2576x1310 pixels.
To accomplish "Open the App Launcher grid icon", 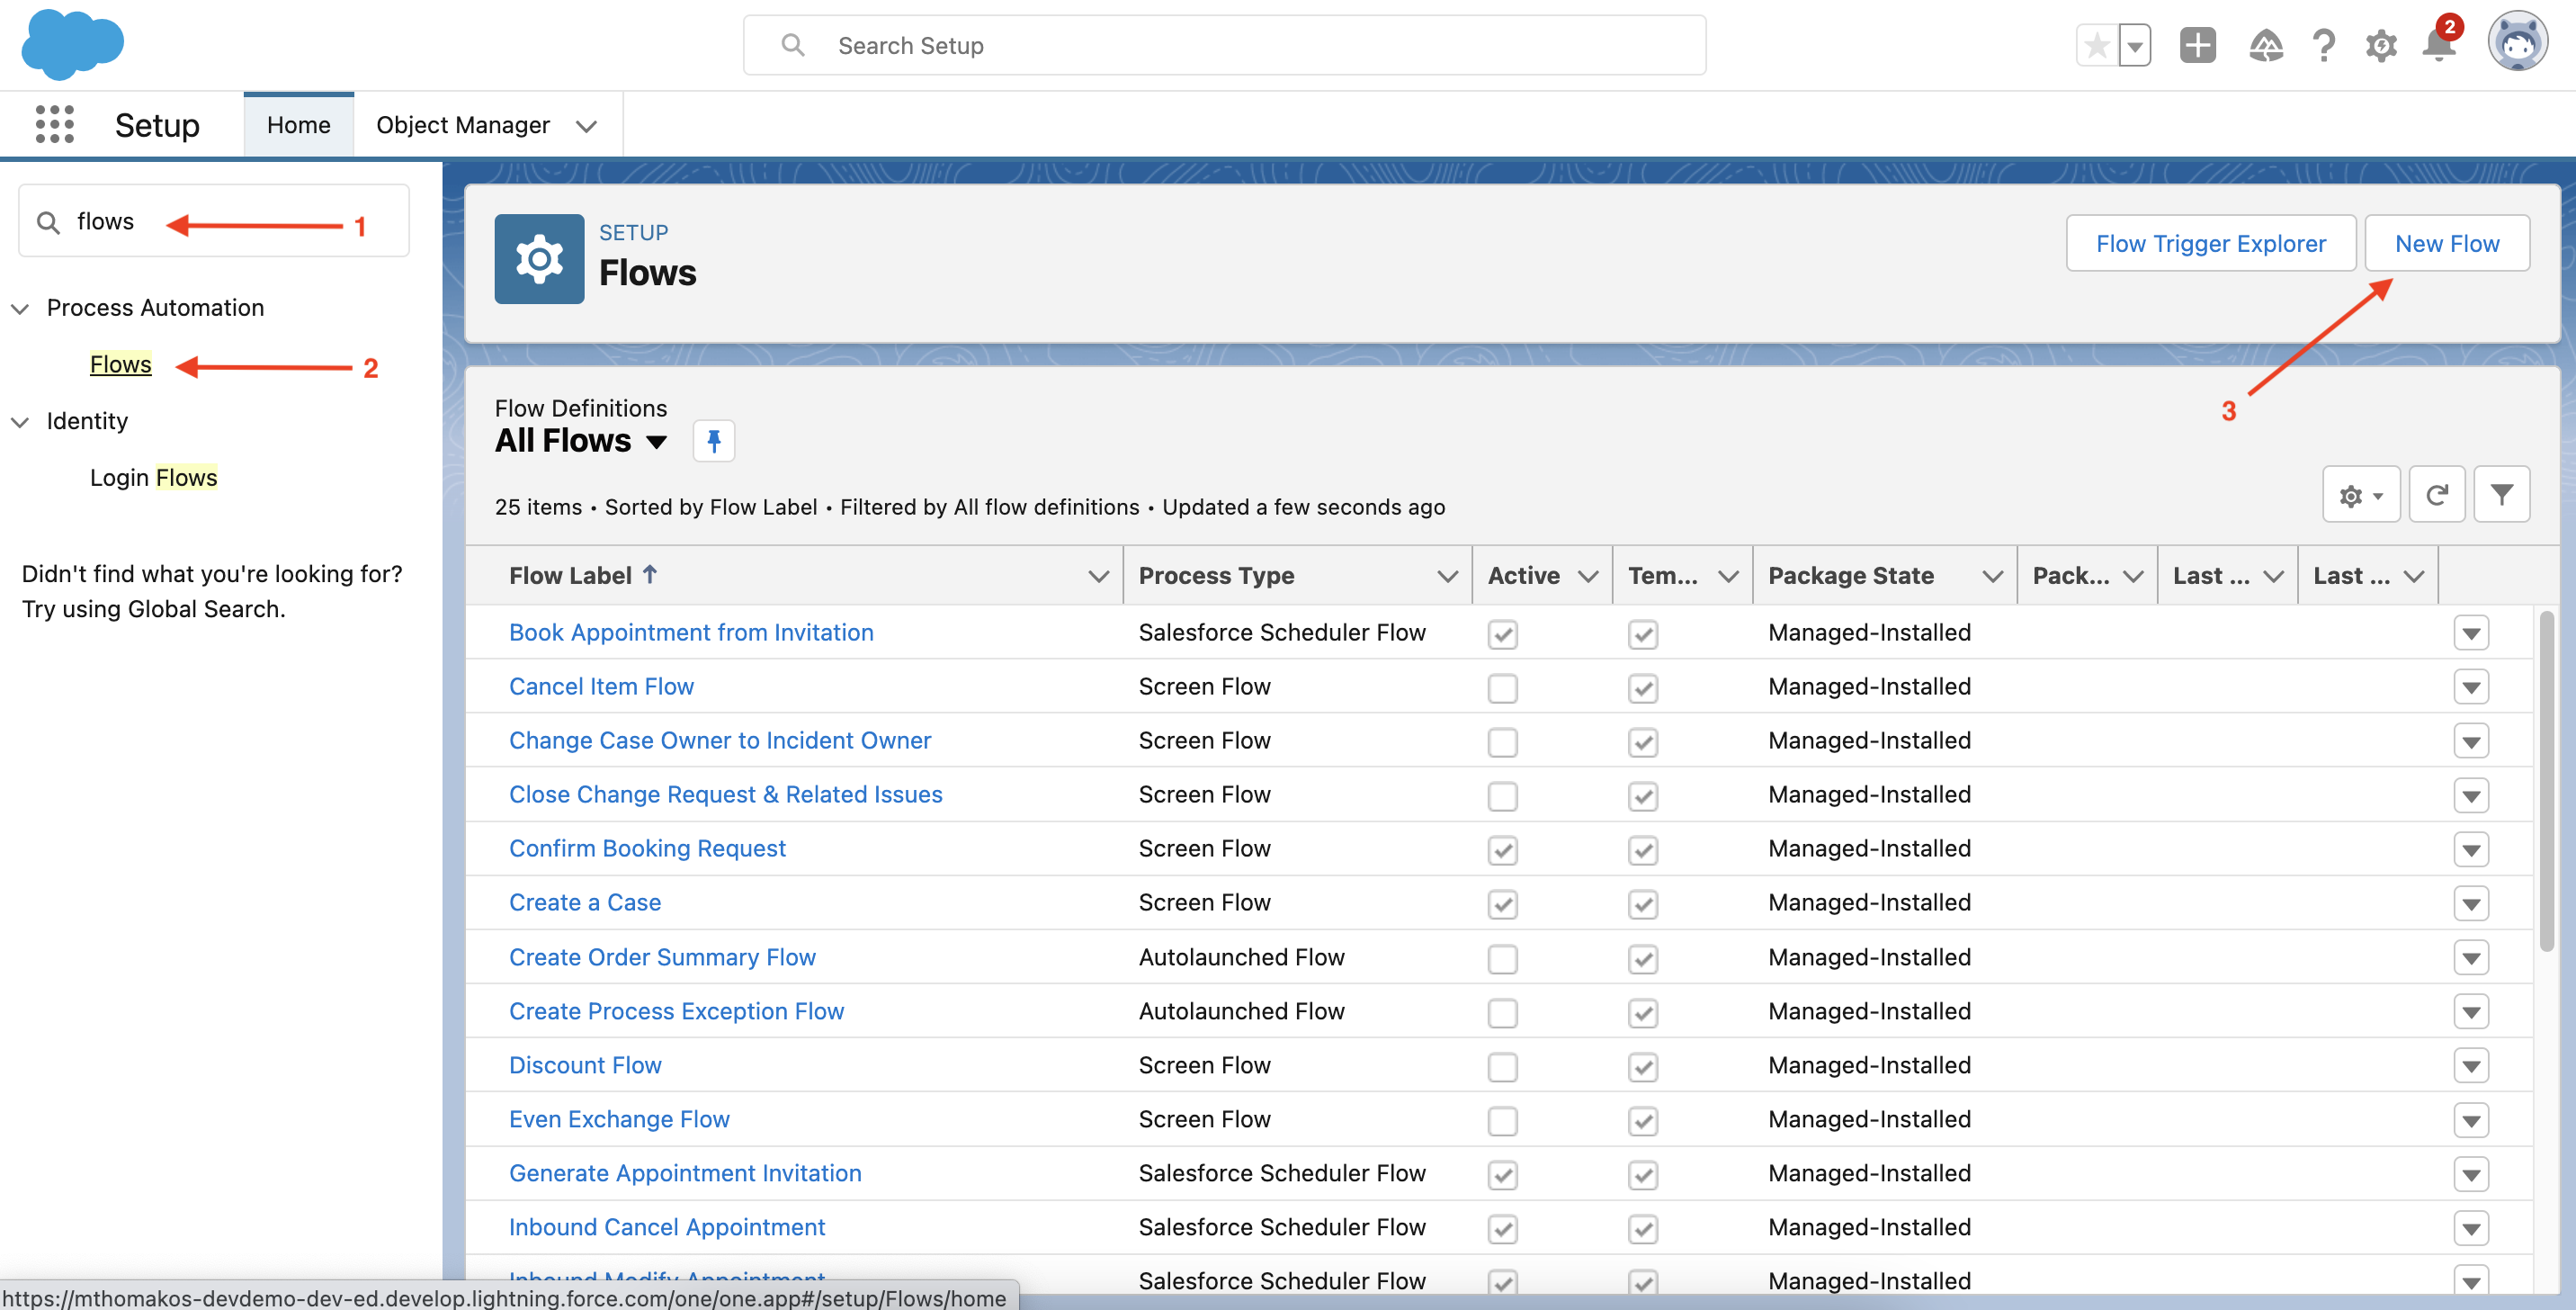I will (54, 125).
